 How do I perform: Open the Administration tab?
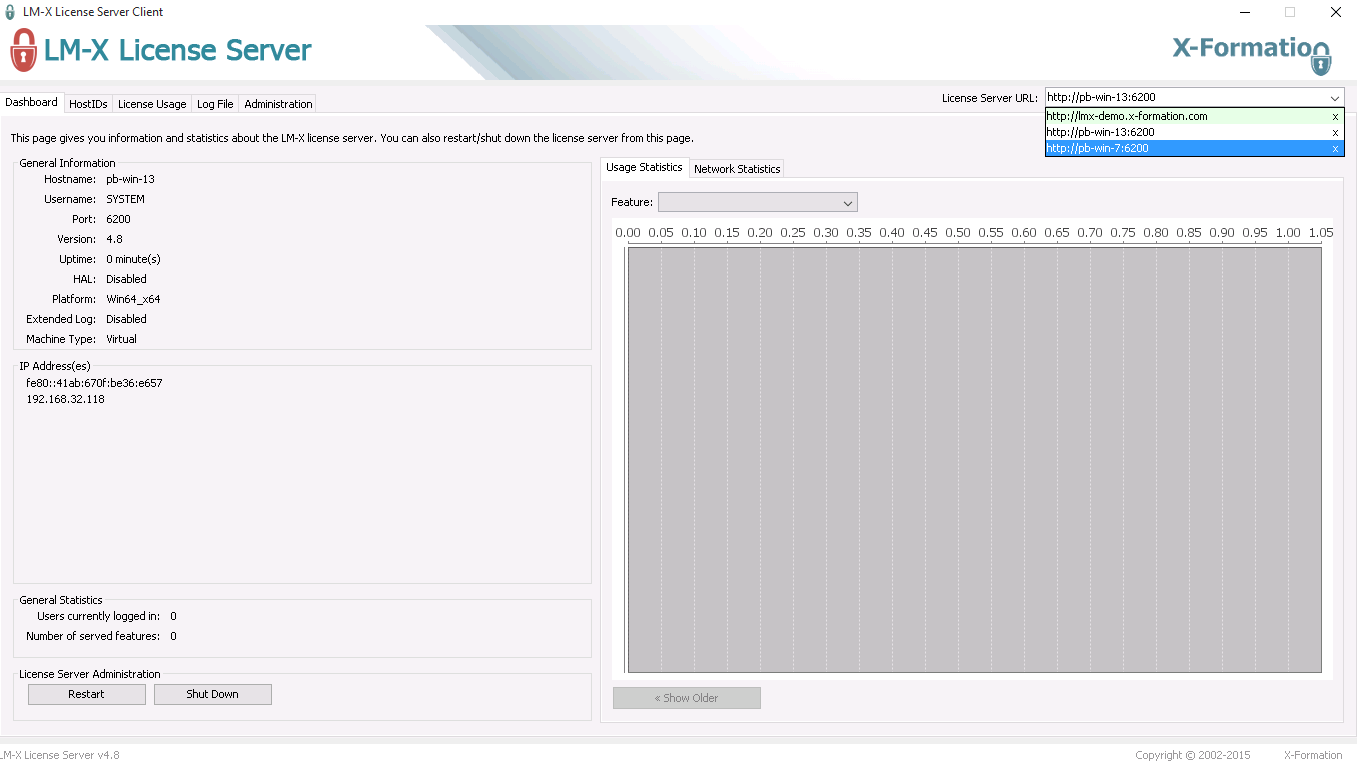point(278,104)
